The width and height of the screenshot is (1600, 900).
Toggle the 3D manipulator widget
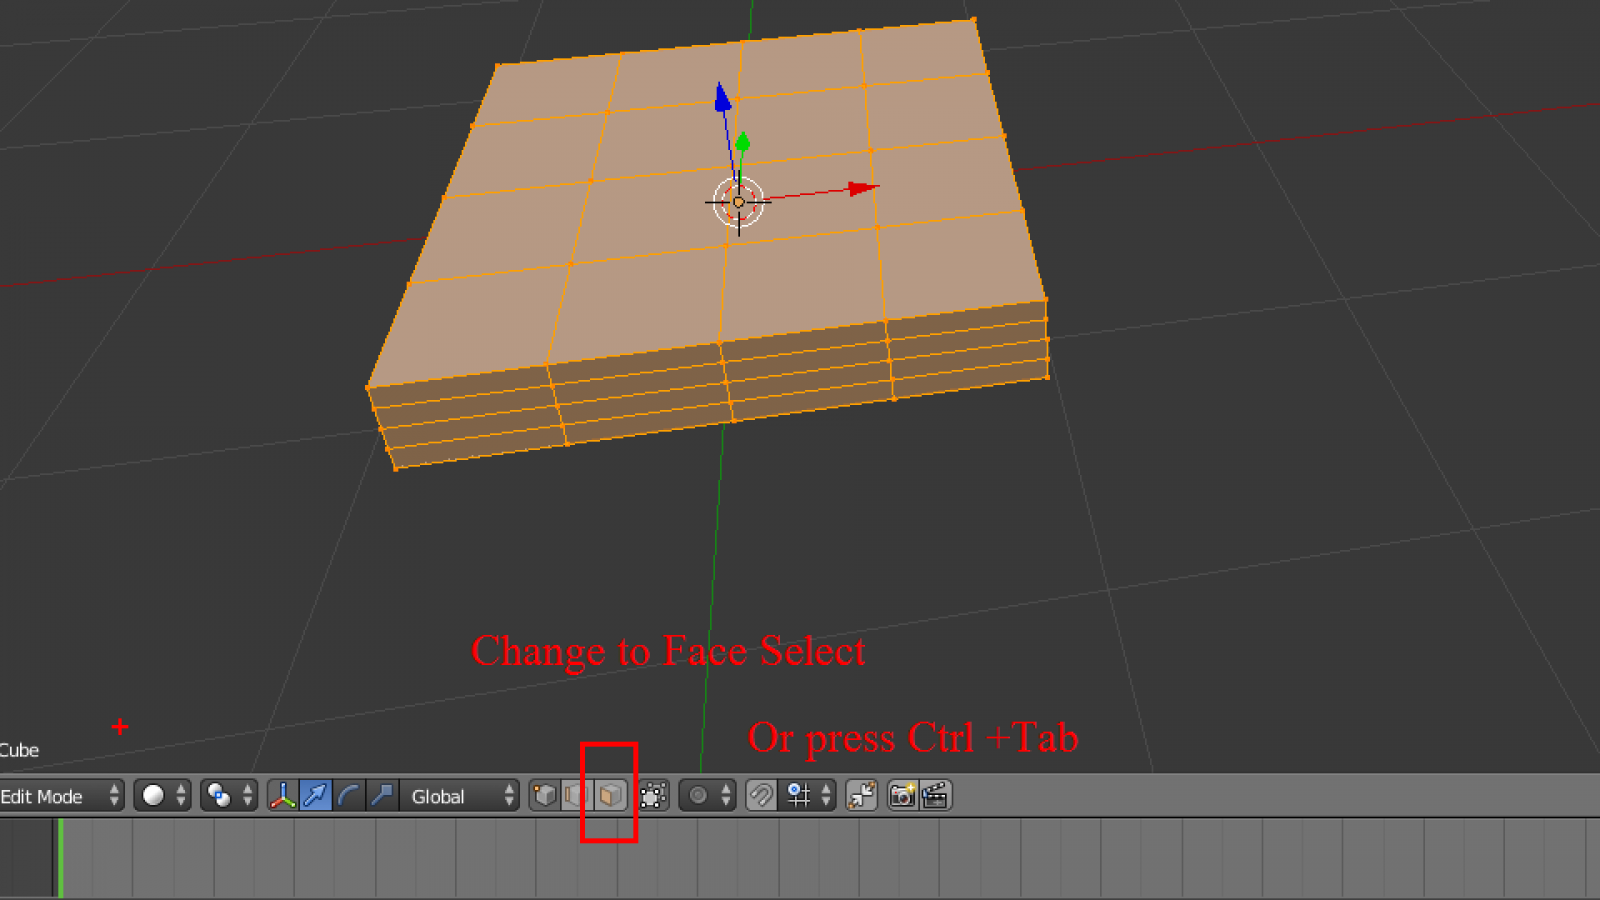pos(283,796)
